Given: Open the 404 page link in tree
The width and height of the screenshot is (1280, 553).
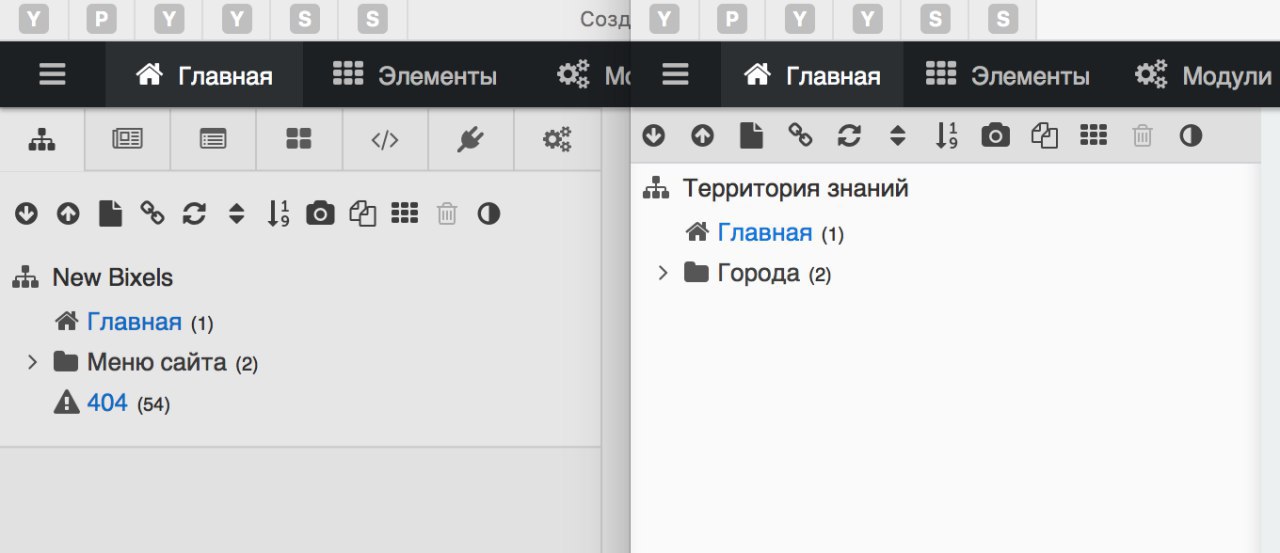Looking at the screenshot, I should (107, 403).
